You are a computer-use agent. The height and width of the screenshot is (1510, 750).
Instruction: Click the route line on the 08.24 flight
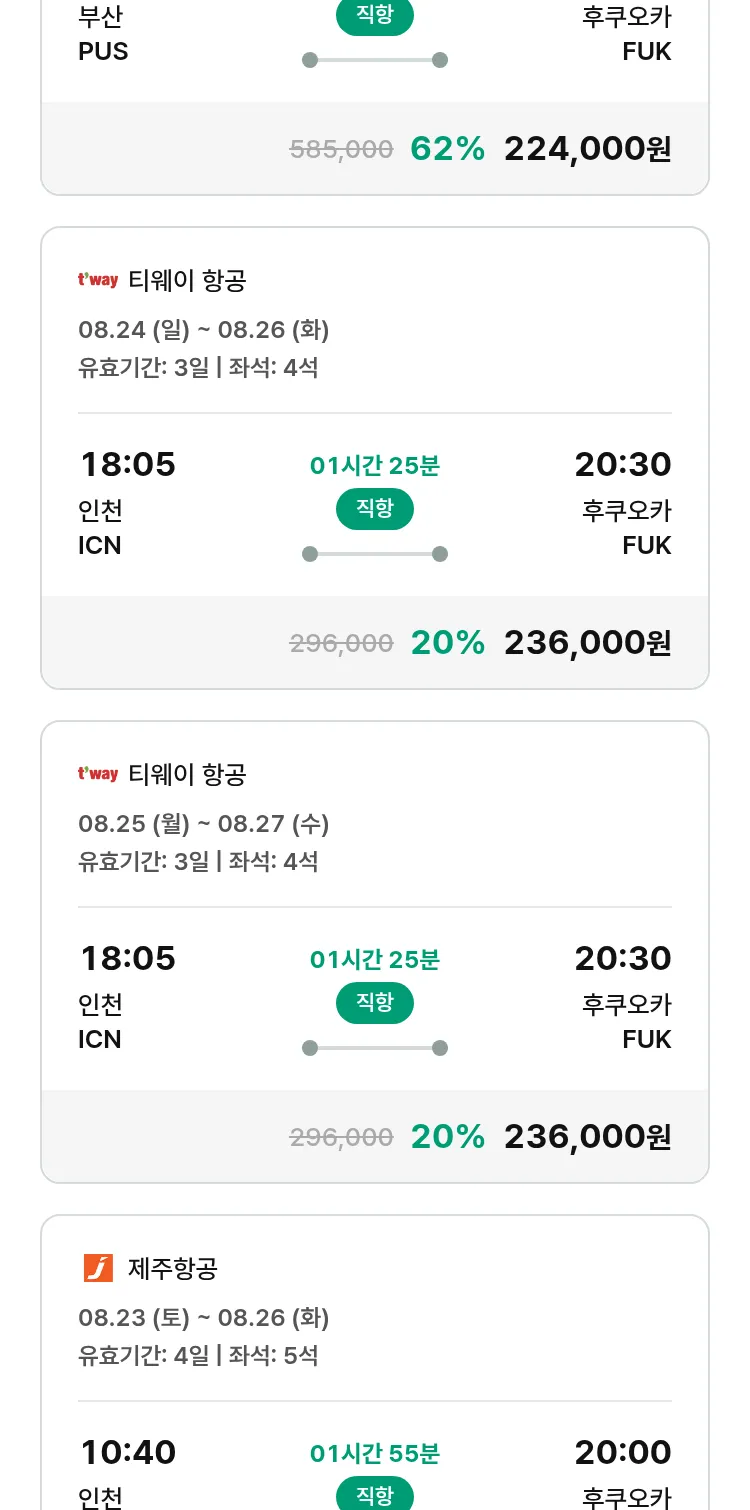[x=375, y=554]
